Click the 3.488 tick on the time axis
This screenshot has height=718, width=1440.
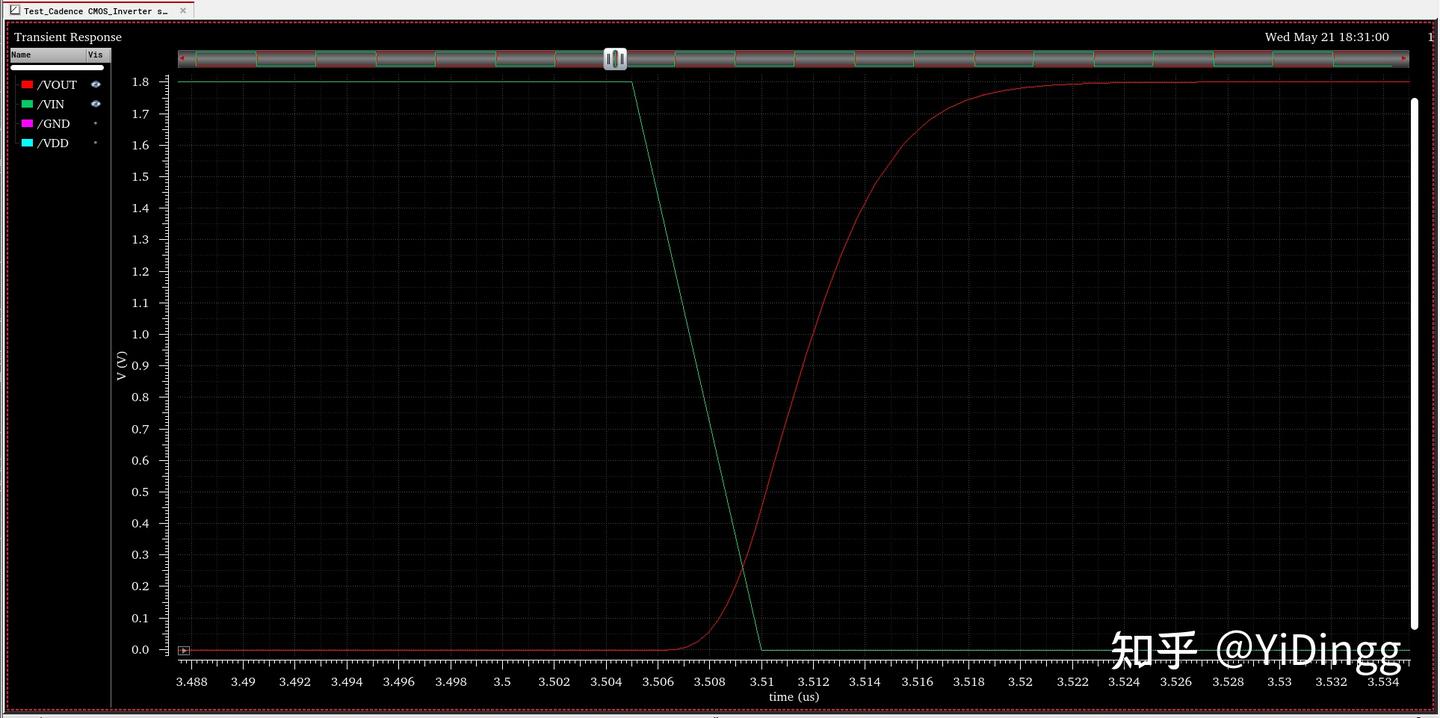pos(192,682)
